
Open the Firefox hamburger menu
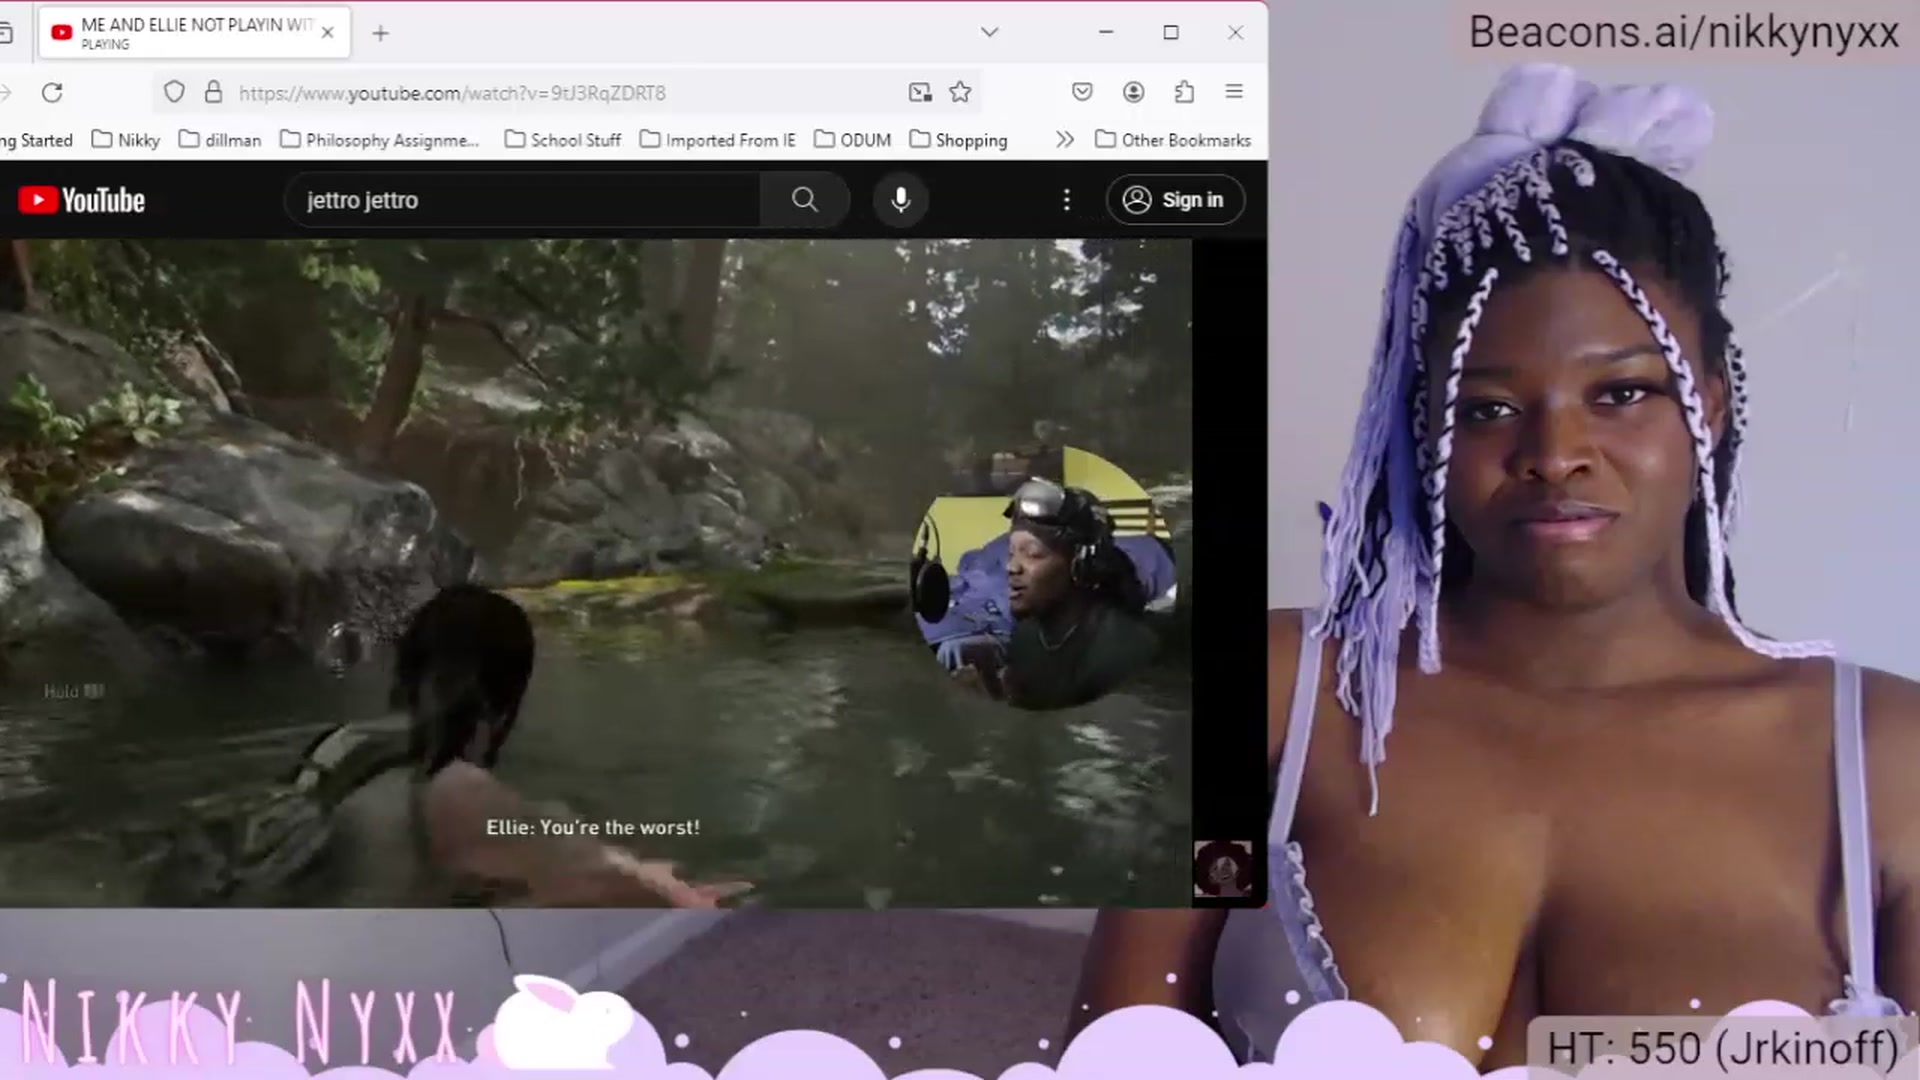[1234, 92]
